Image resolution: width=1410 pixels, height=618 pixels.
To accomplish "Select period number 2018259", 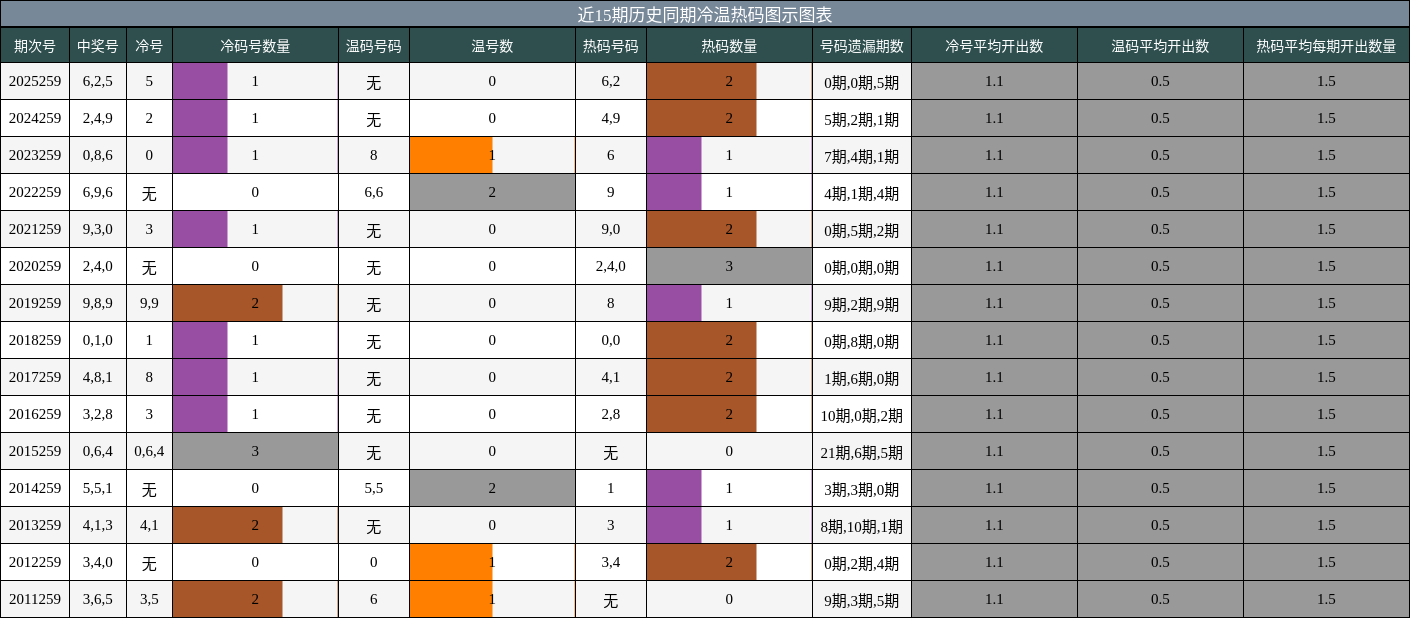I will coord(35,340).
